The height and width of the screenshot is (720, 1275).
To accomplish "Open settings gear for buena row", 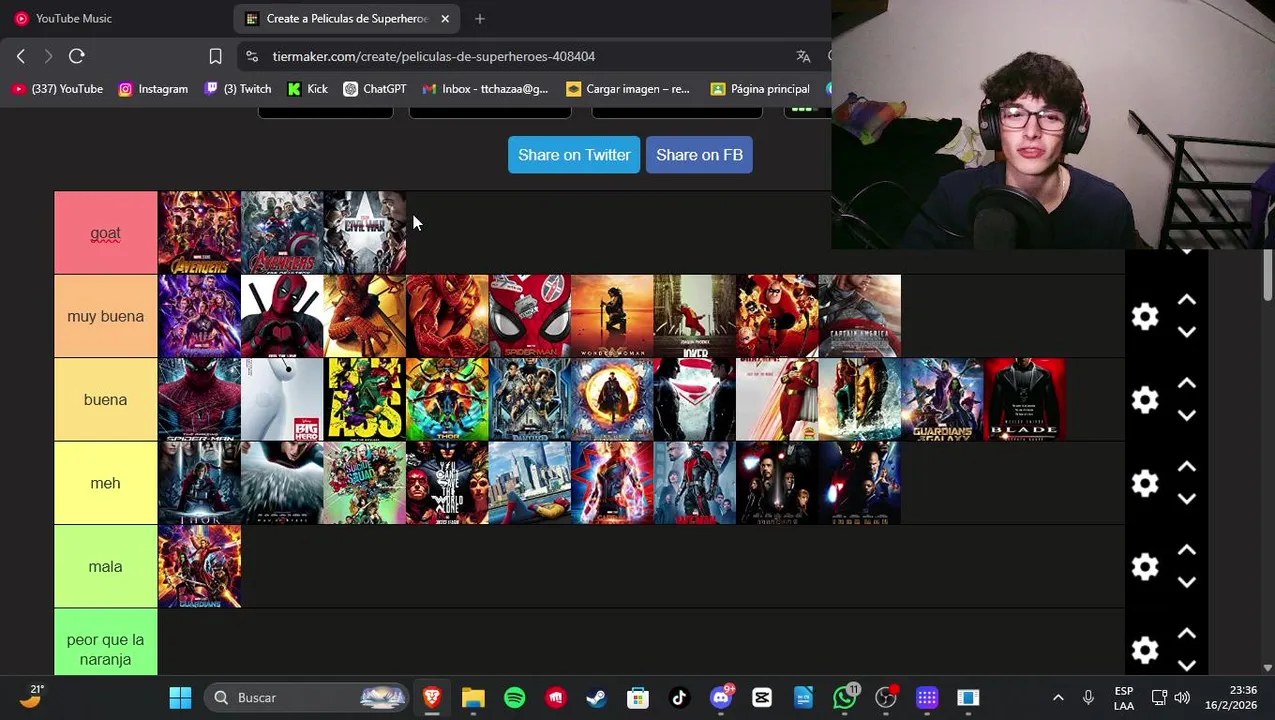I will 1145,400.
